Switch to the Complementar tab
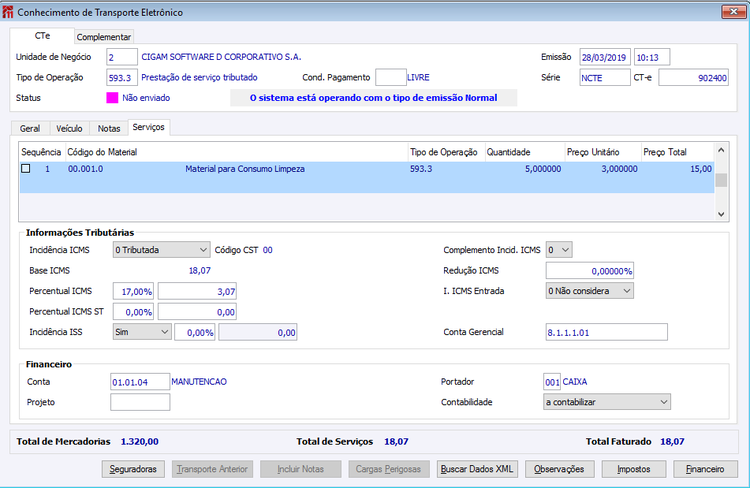Viewport: 750px width, 488px height. [x=104, y=37]
